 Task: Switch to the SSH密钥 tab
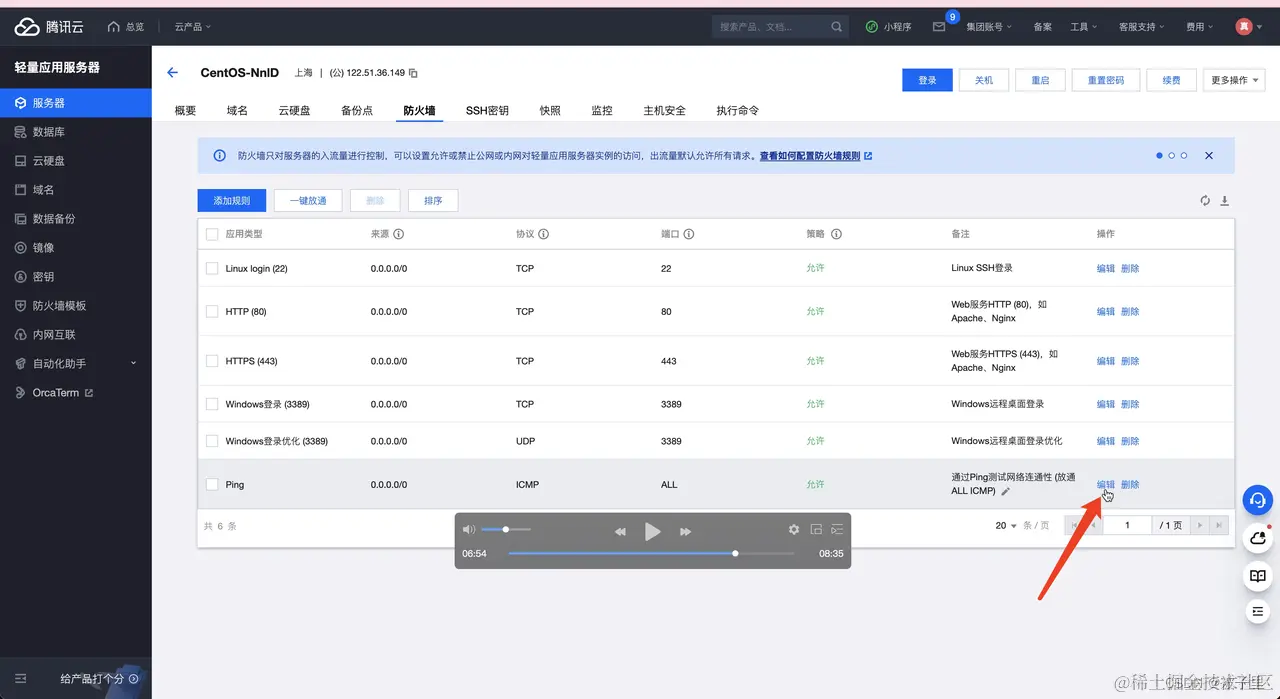coord(487,110)
